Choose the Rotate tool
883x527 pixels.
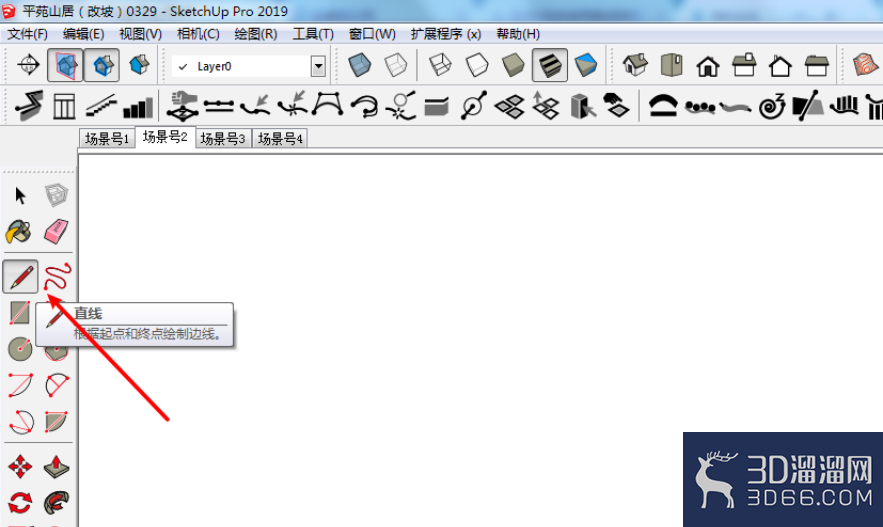[20, 503]
